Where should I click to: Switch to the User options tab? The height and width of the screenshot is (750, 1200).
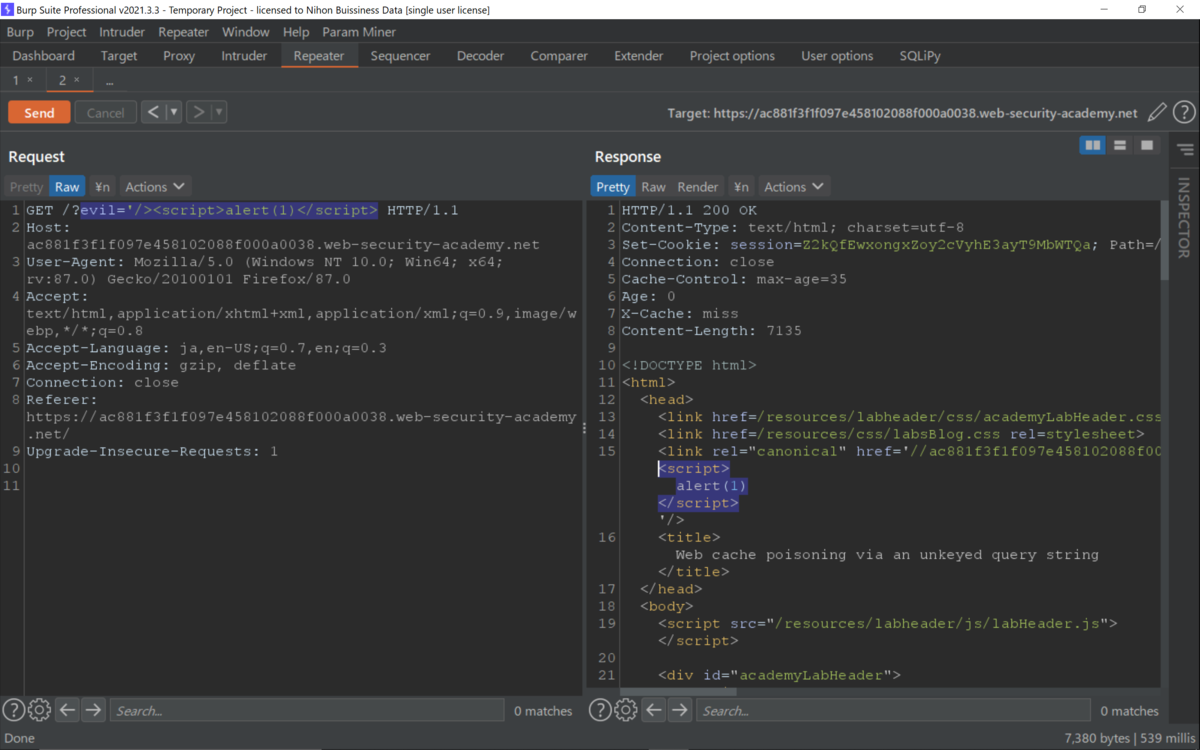click(x=837, y=56)
